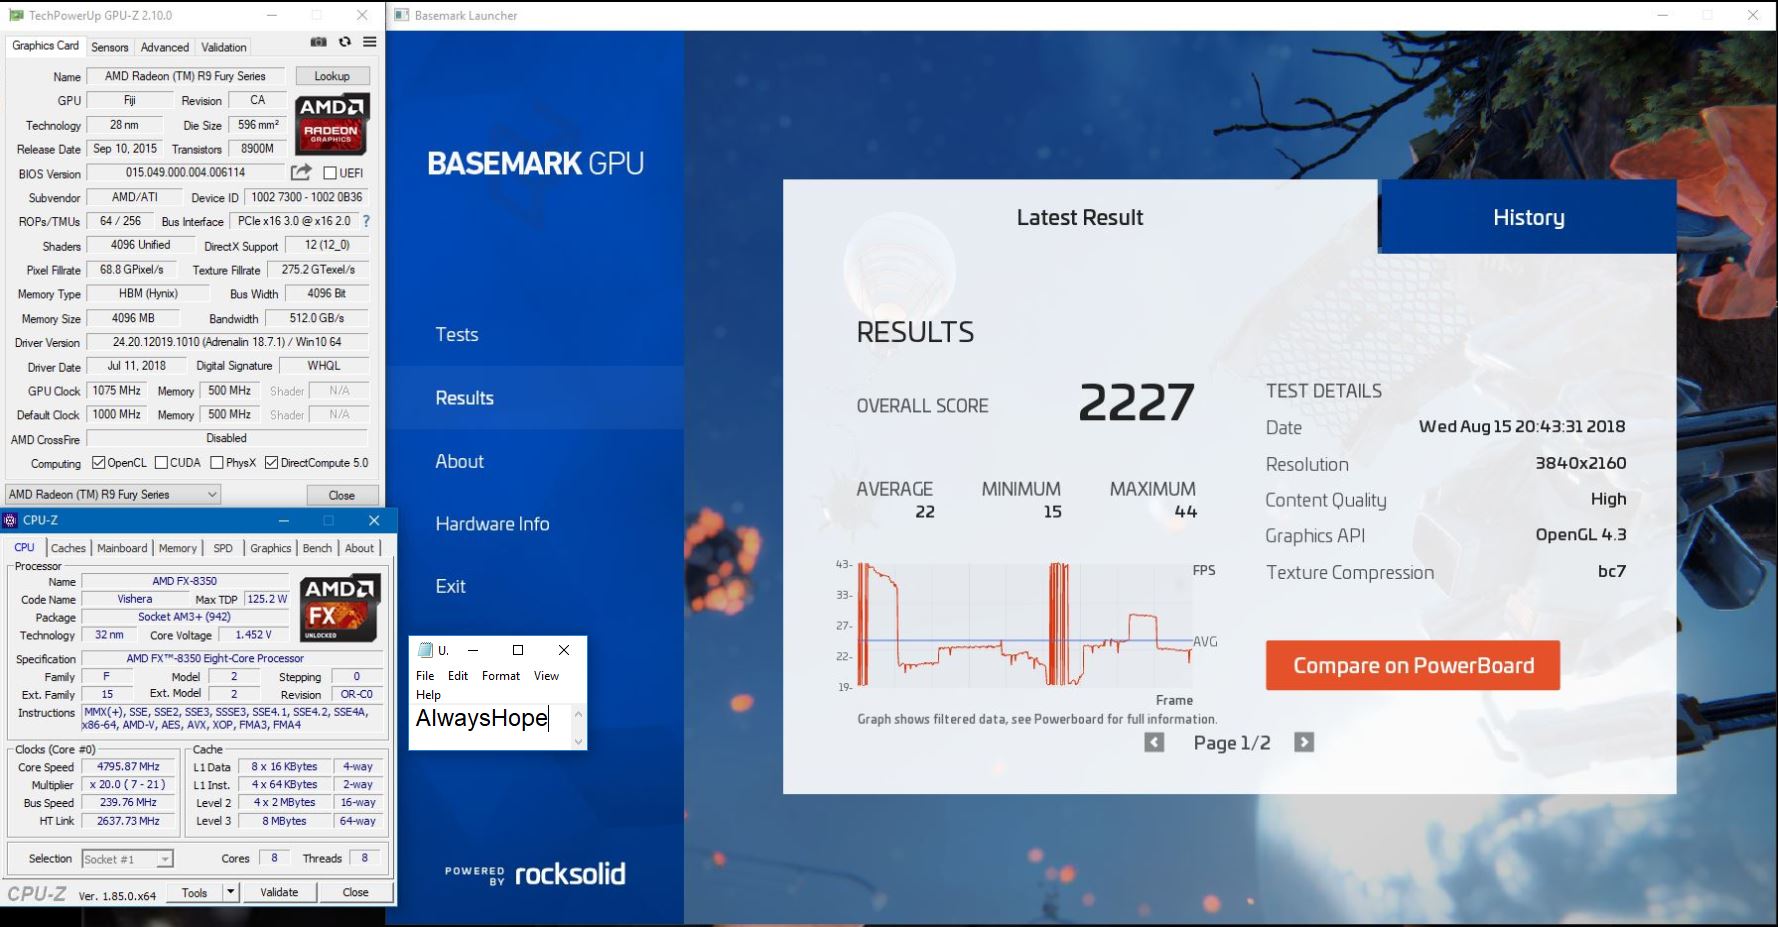Switch to GPU-Z Validation tab
The width and height of the screenshot is (1778, 927).
[x=224, y=47]
